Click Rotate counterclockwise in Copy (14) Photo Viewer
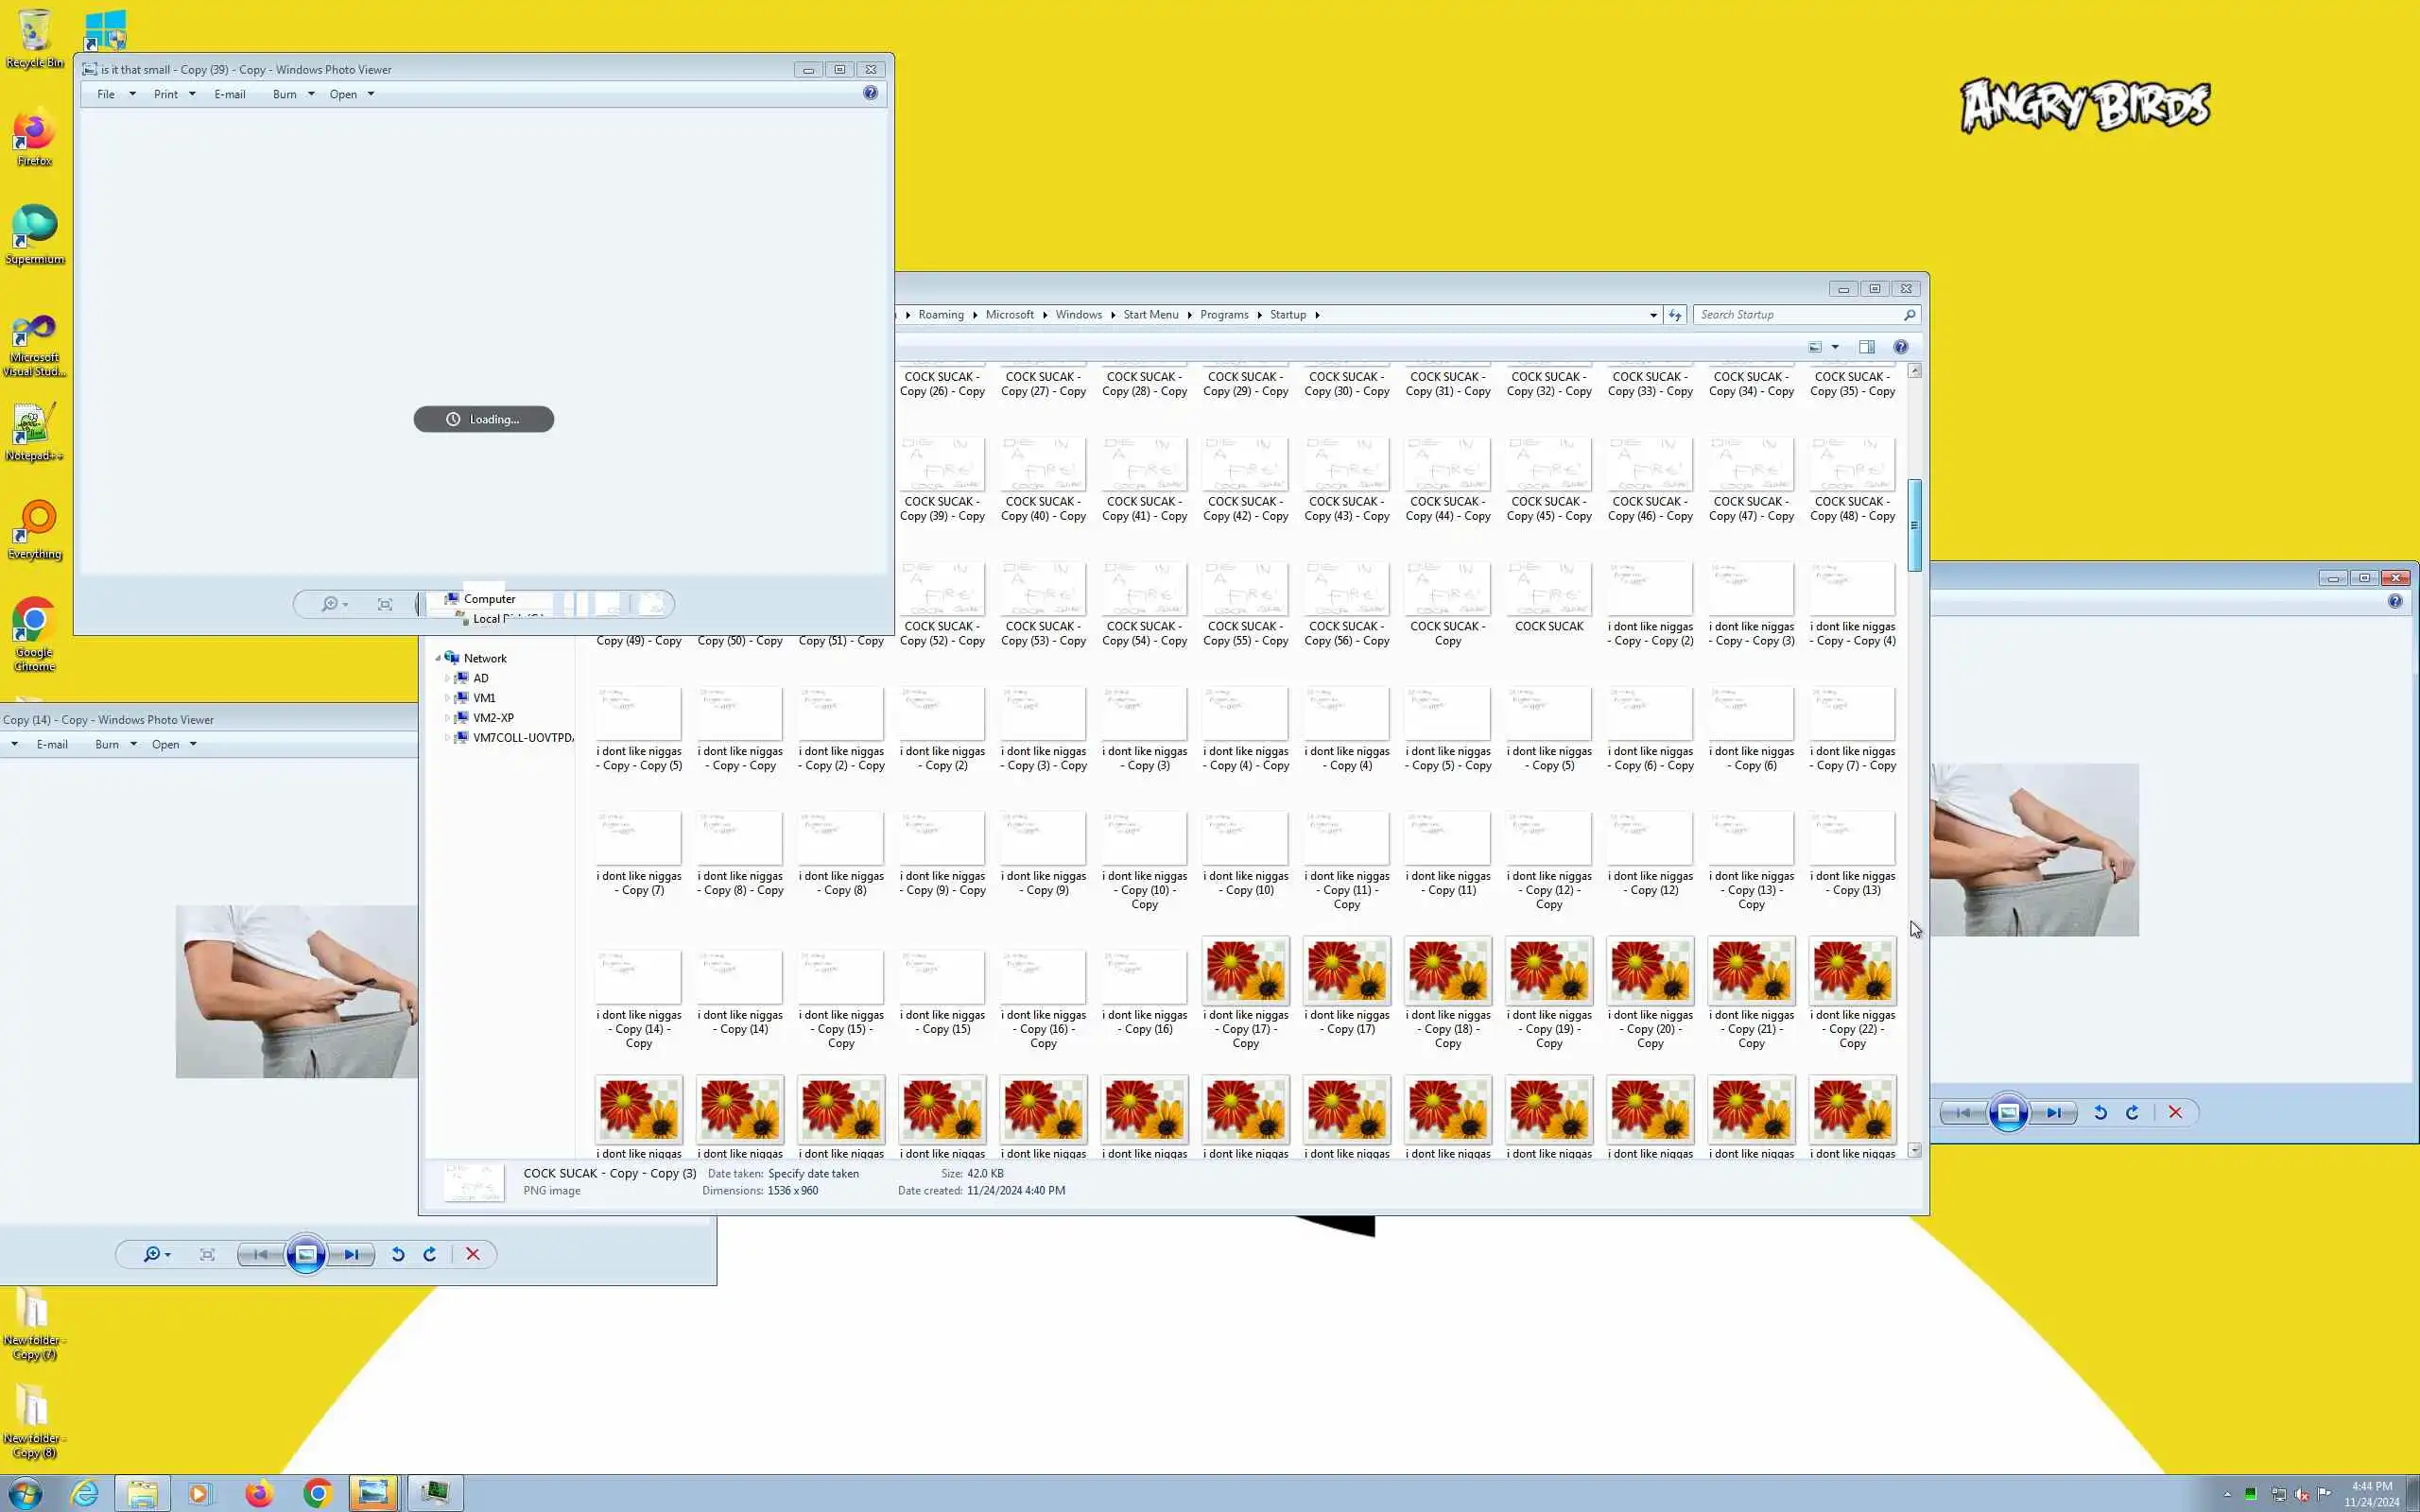 398,1254
